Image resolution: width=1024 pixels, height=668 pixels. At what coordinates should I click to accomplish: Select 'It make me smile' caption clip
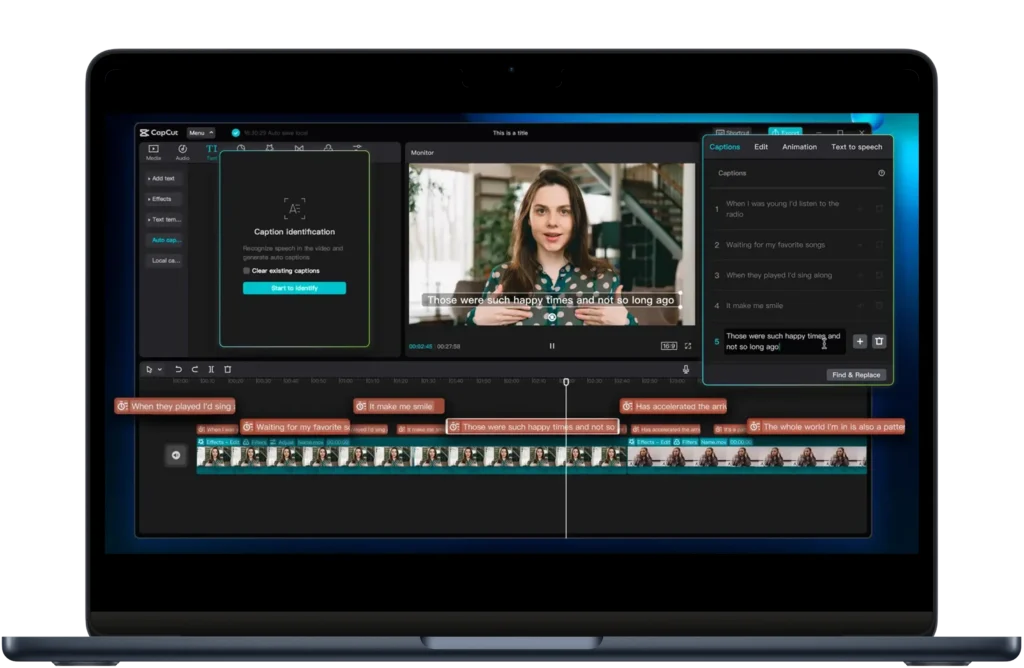399,406
